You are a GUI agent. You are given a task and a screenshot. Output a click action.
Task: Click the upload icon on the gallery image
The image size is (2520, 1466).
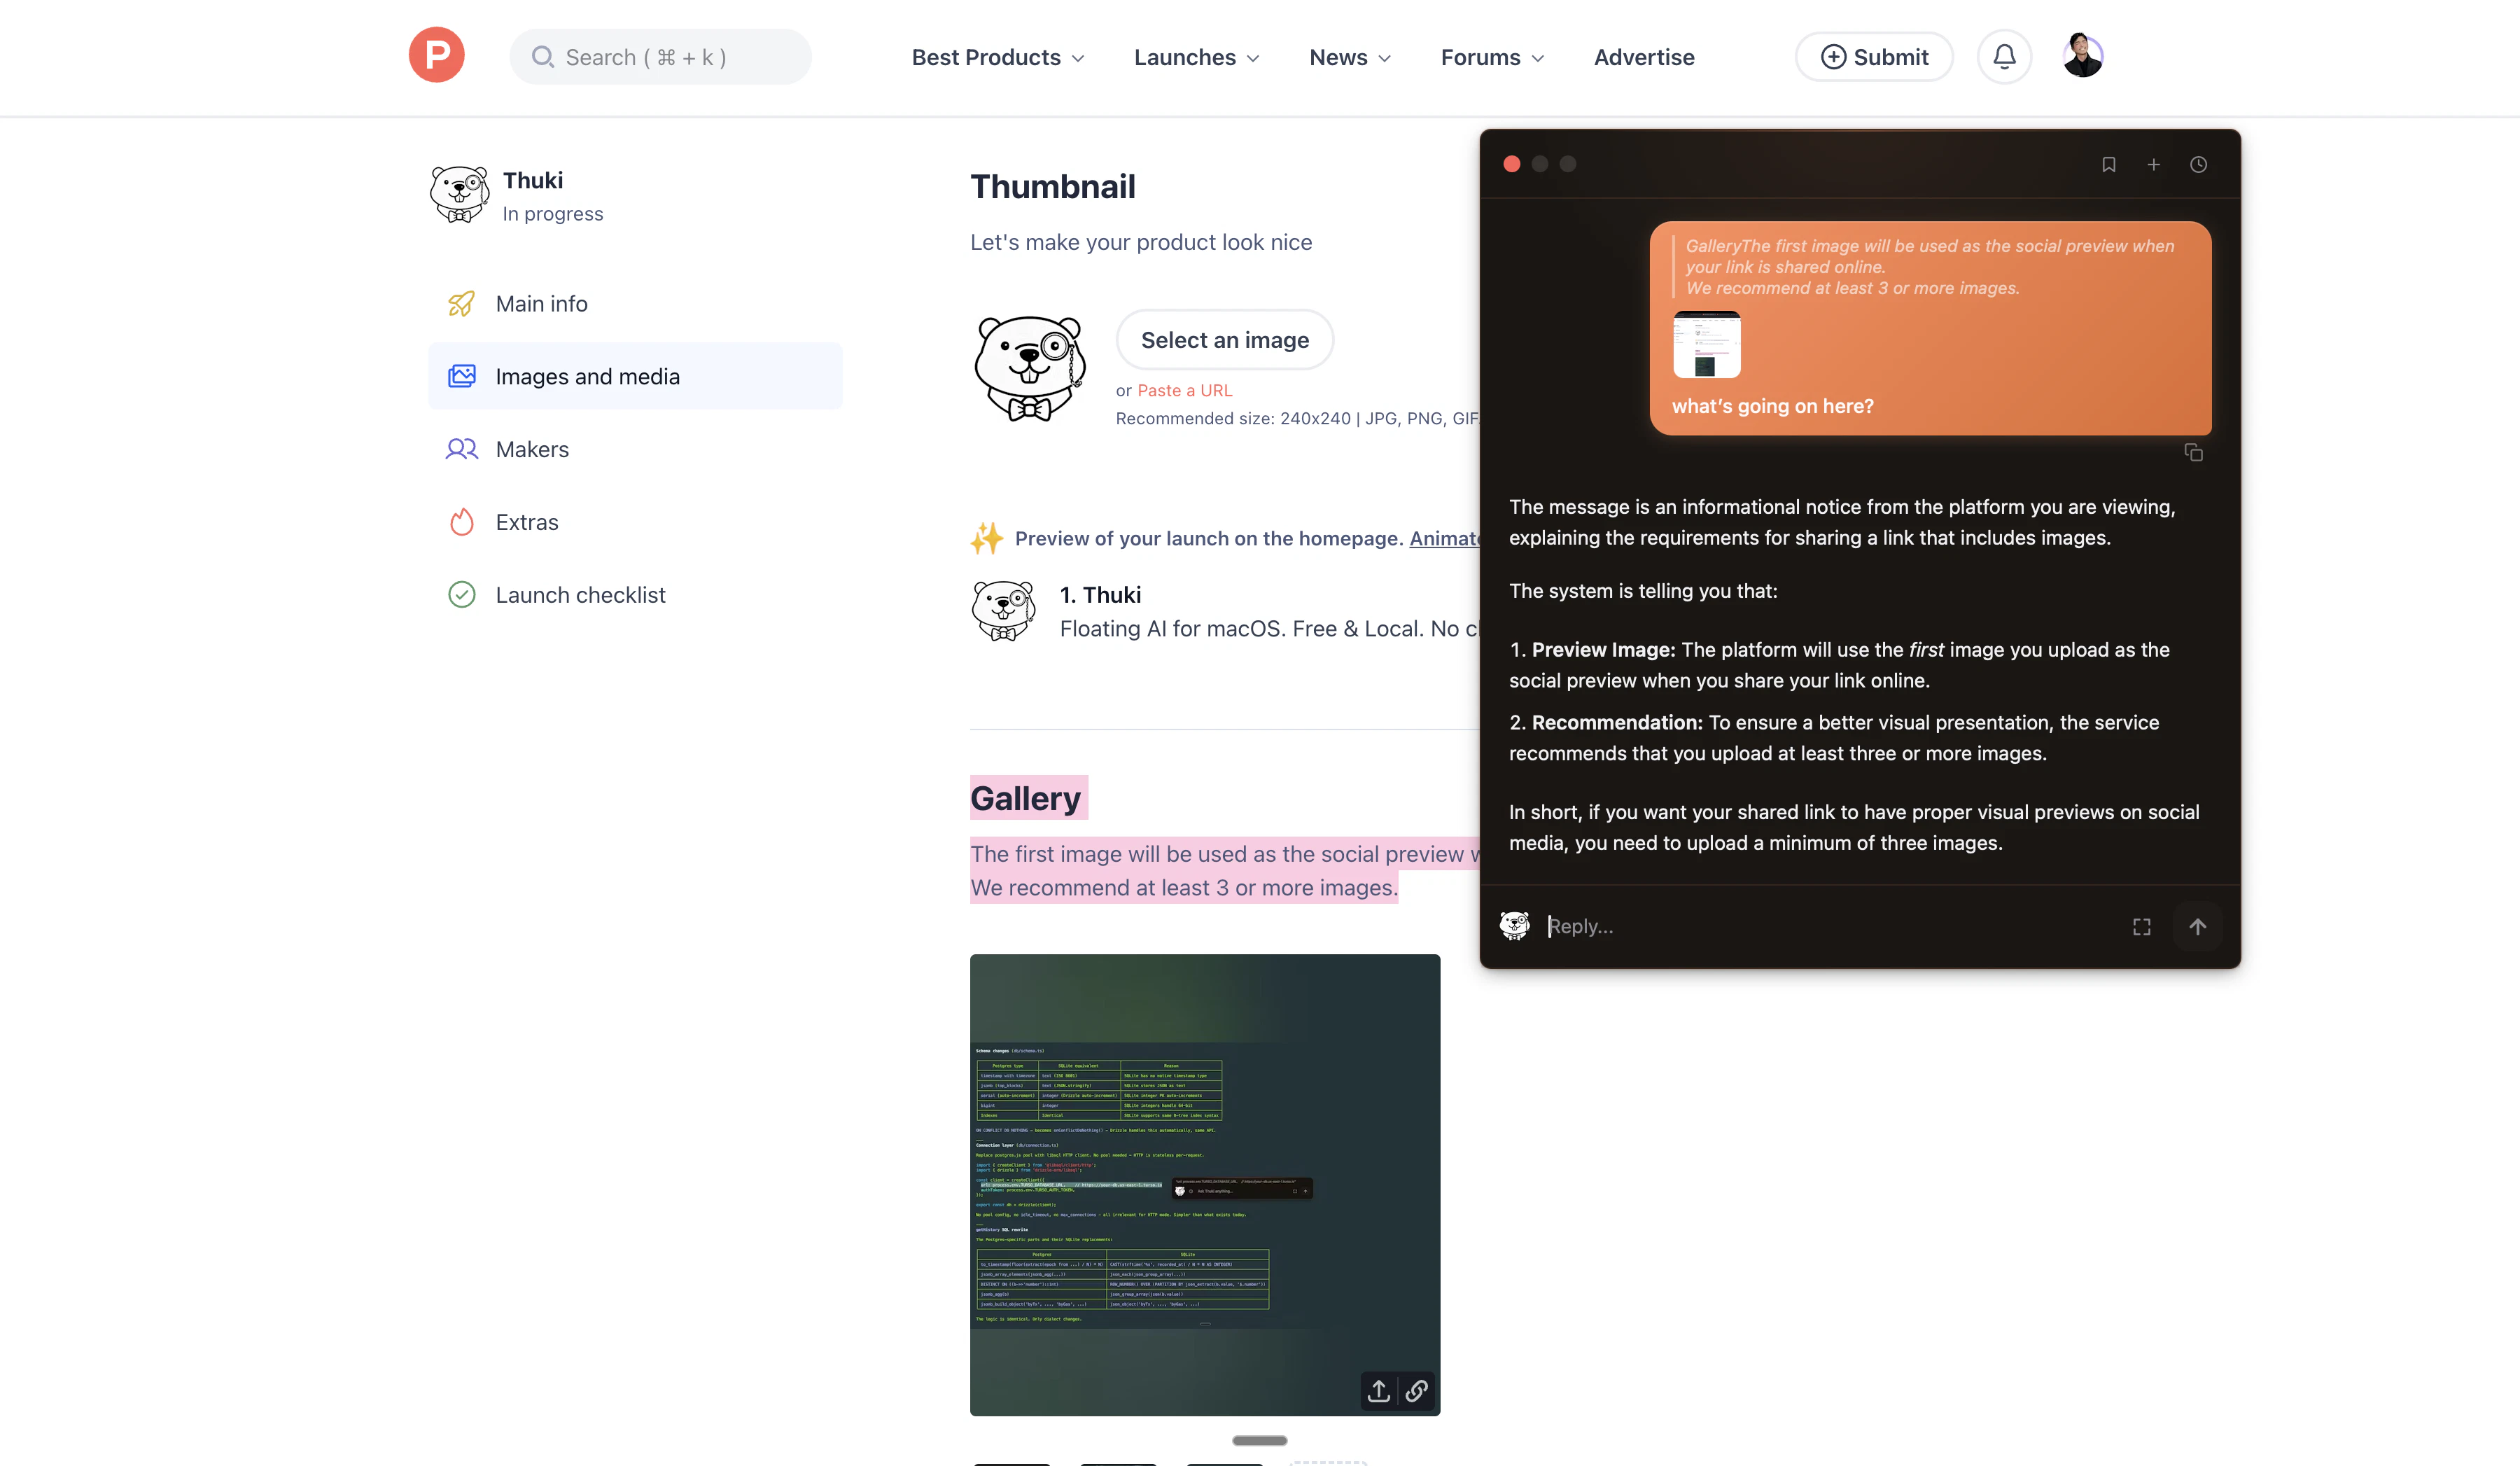(x=1378, y=1391)
